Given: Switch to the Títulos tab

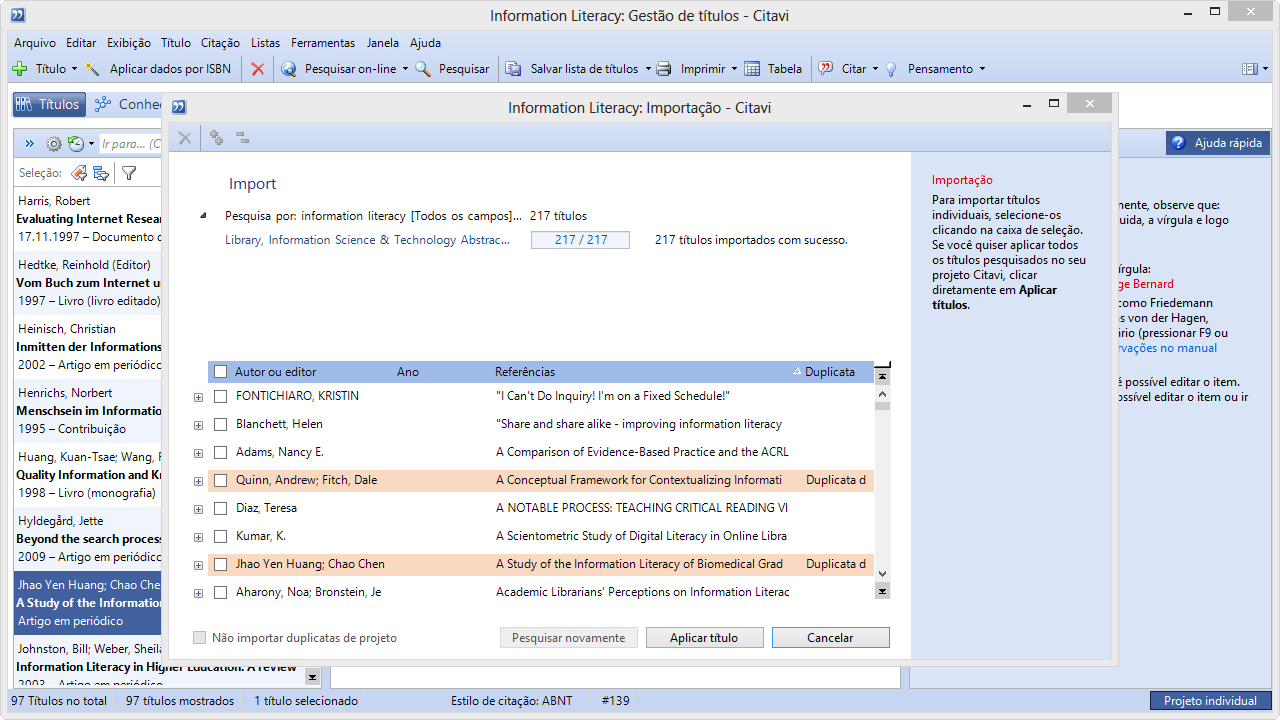Looking at the screenshot, I should pos(48,104).
